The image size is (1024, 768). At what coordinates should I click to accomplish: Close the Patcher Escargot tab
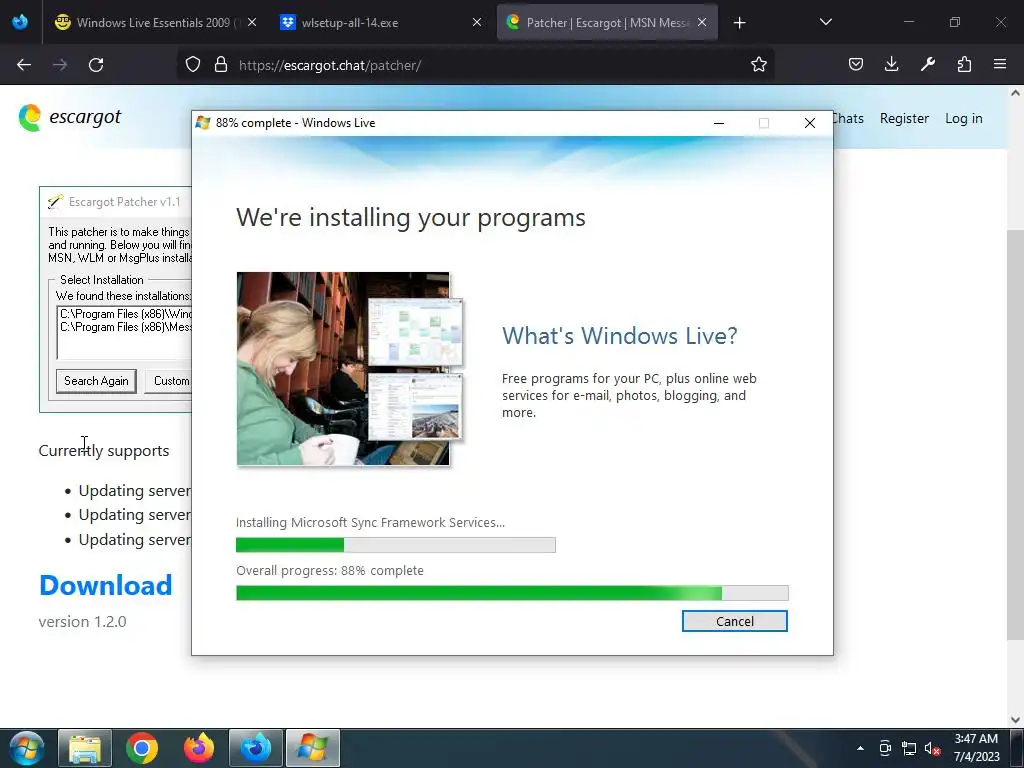(x=702, y=22)
